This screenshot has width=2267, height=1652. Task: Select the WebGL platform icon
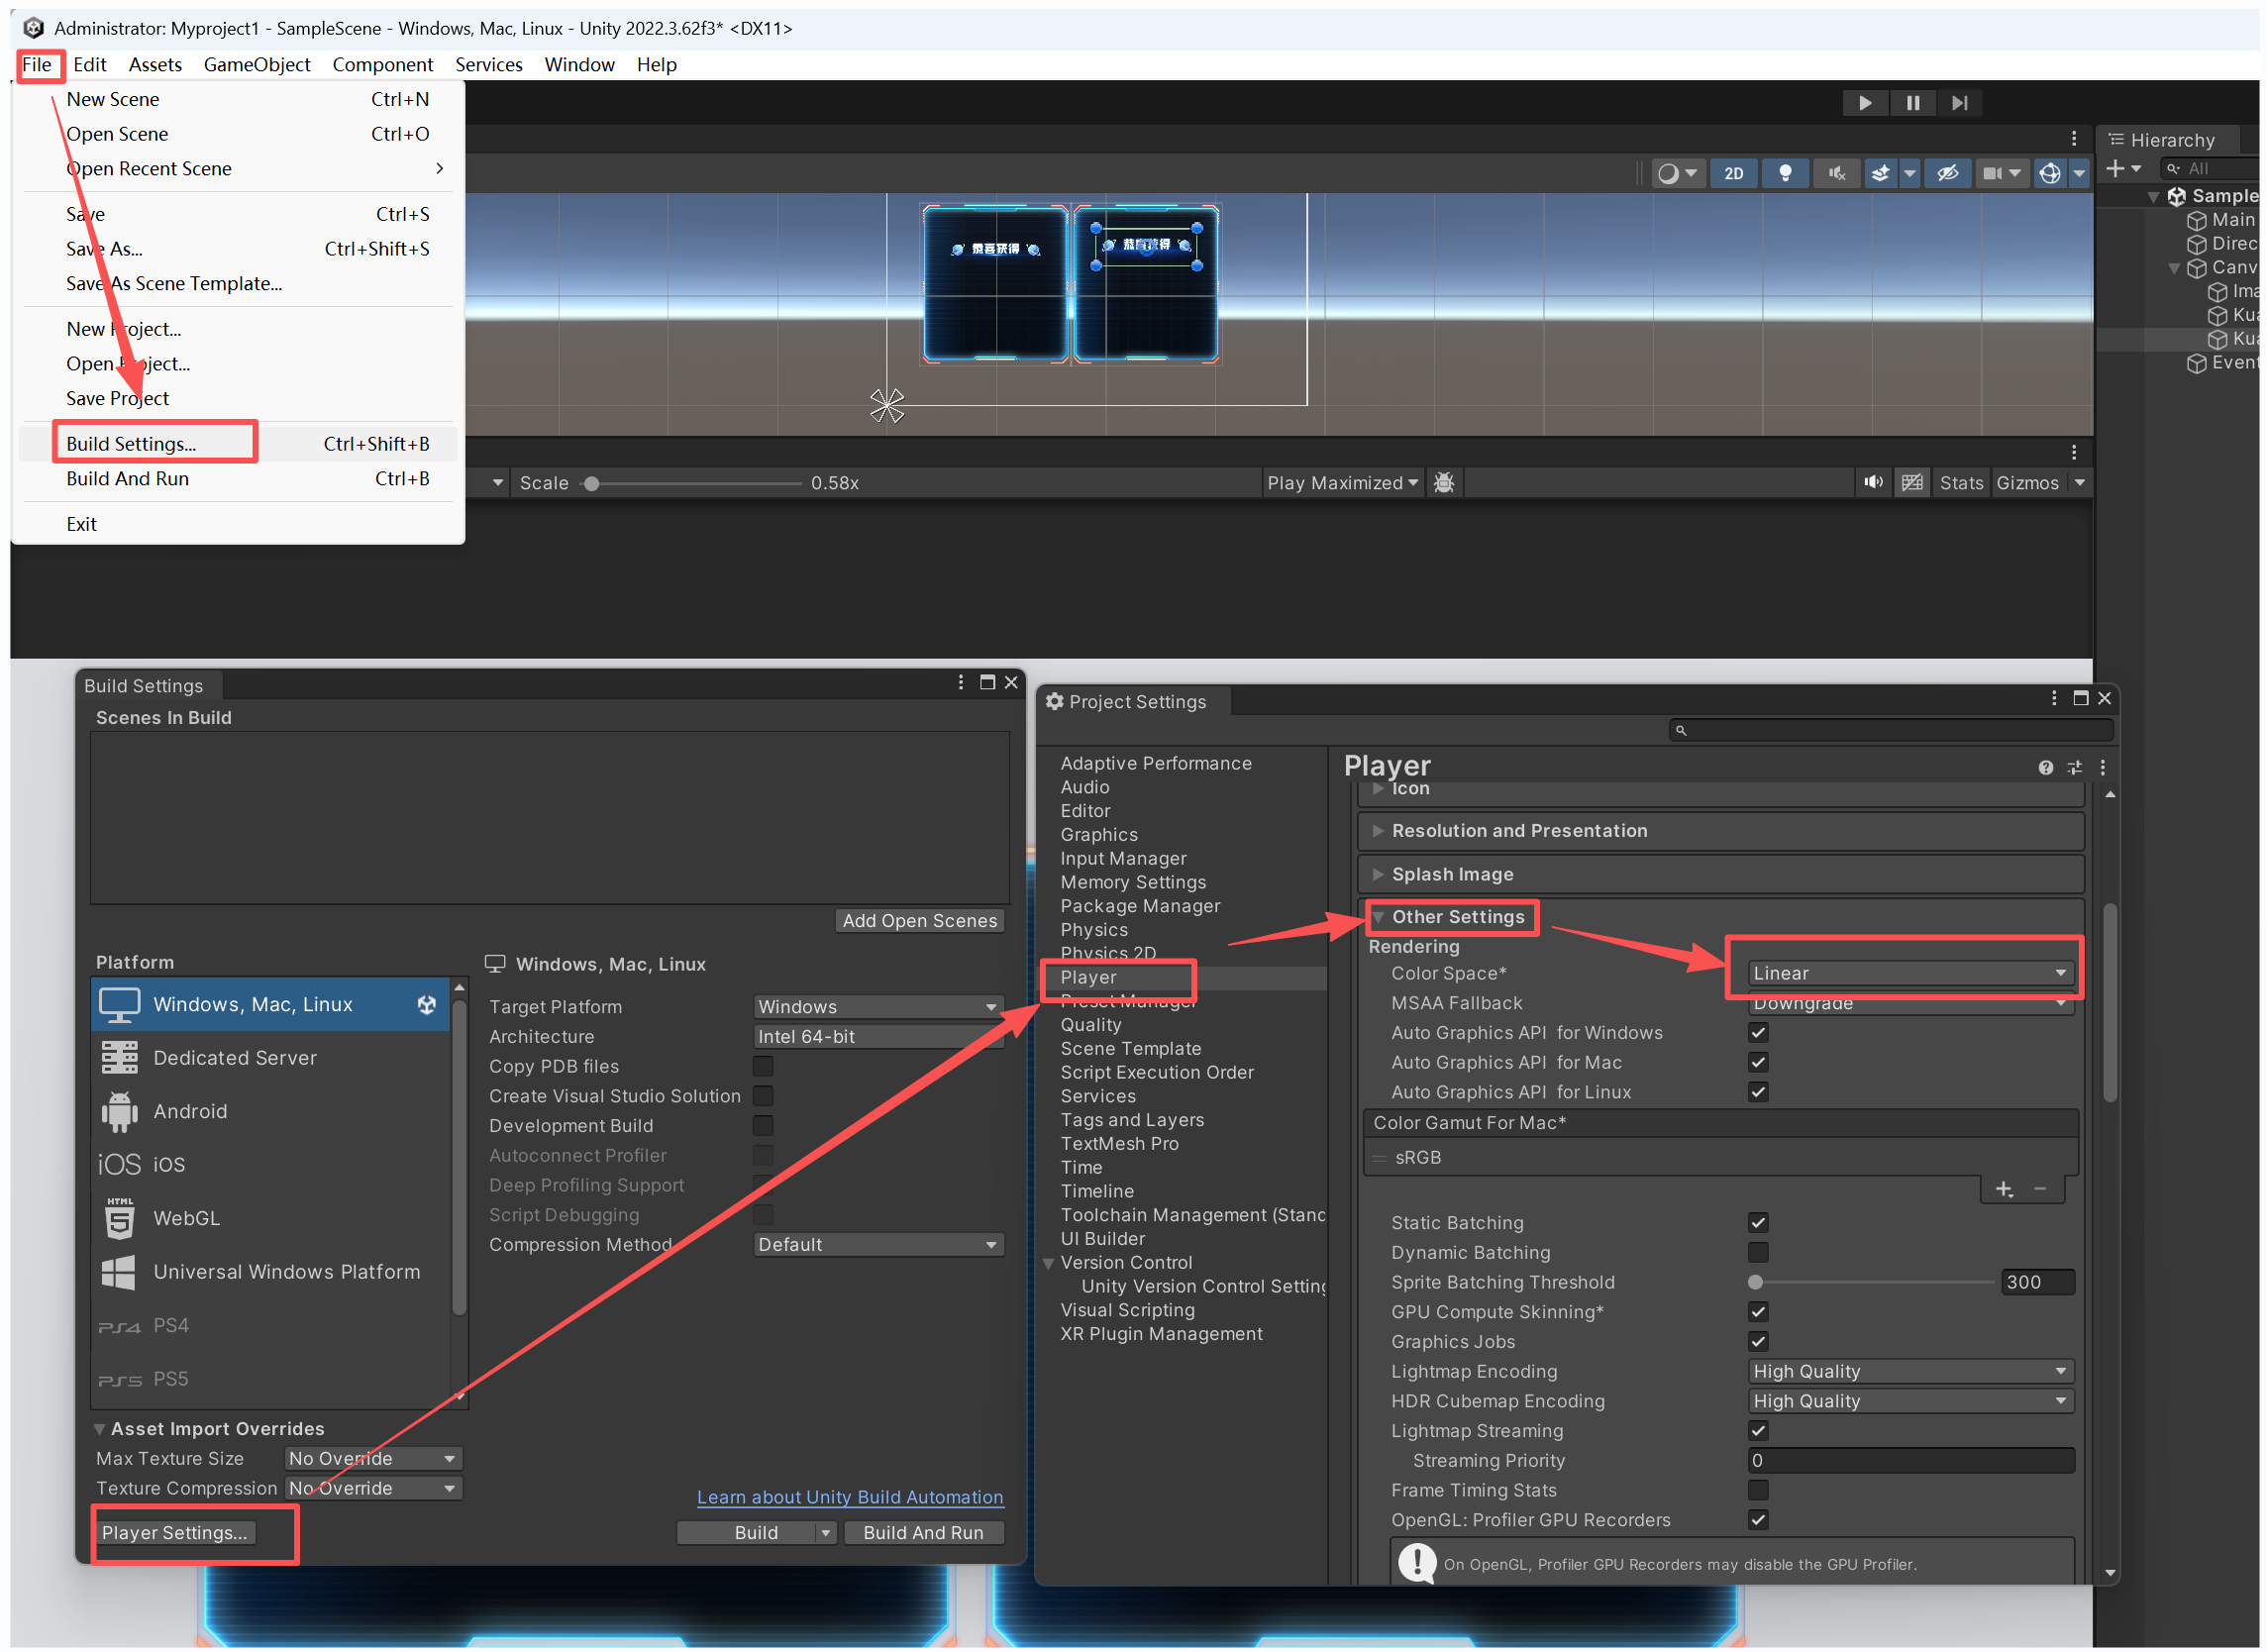click(119, 1218)
